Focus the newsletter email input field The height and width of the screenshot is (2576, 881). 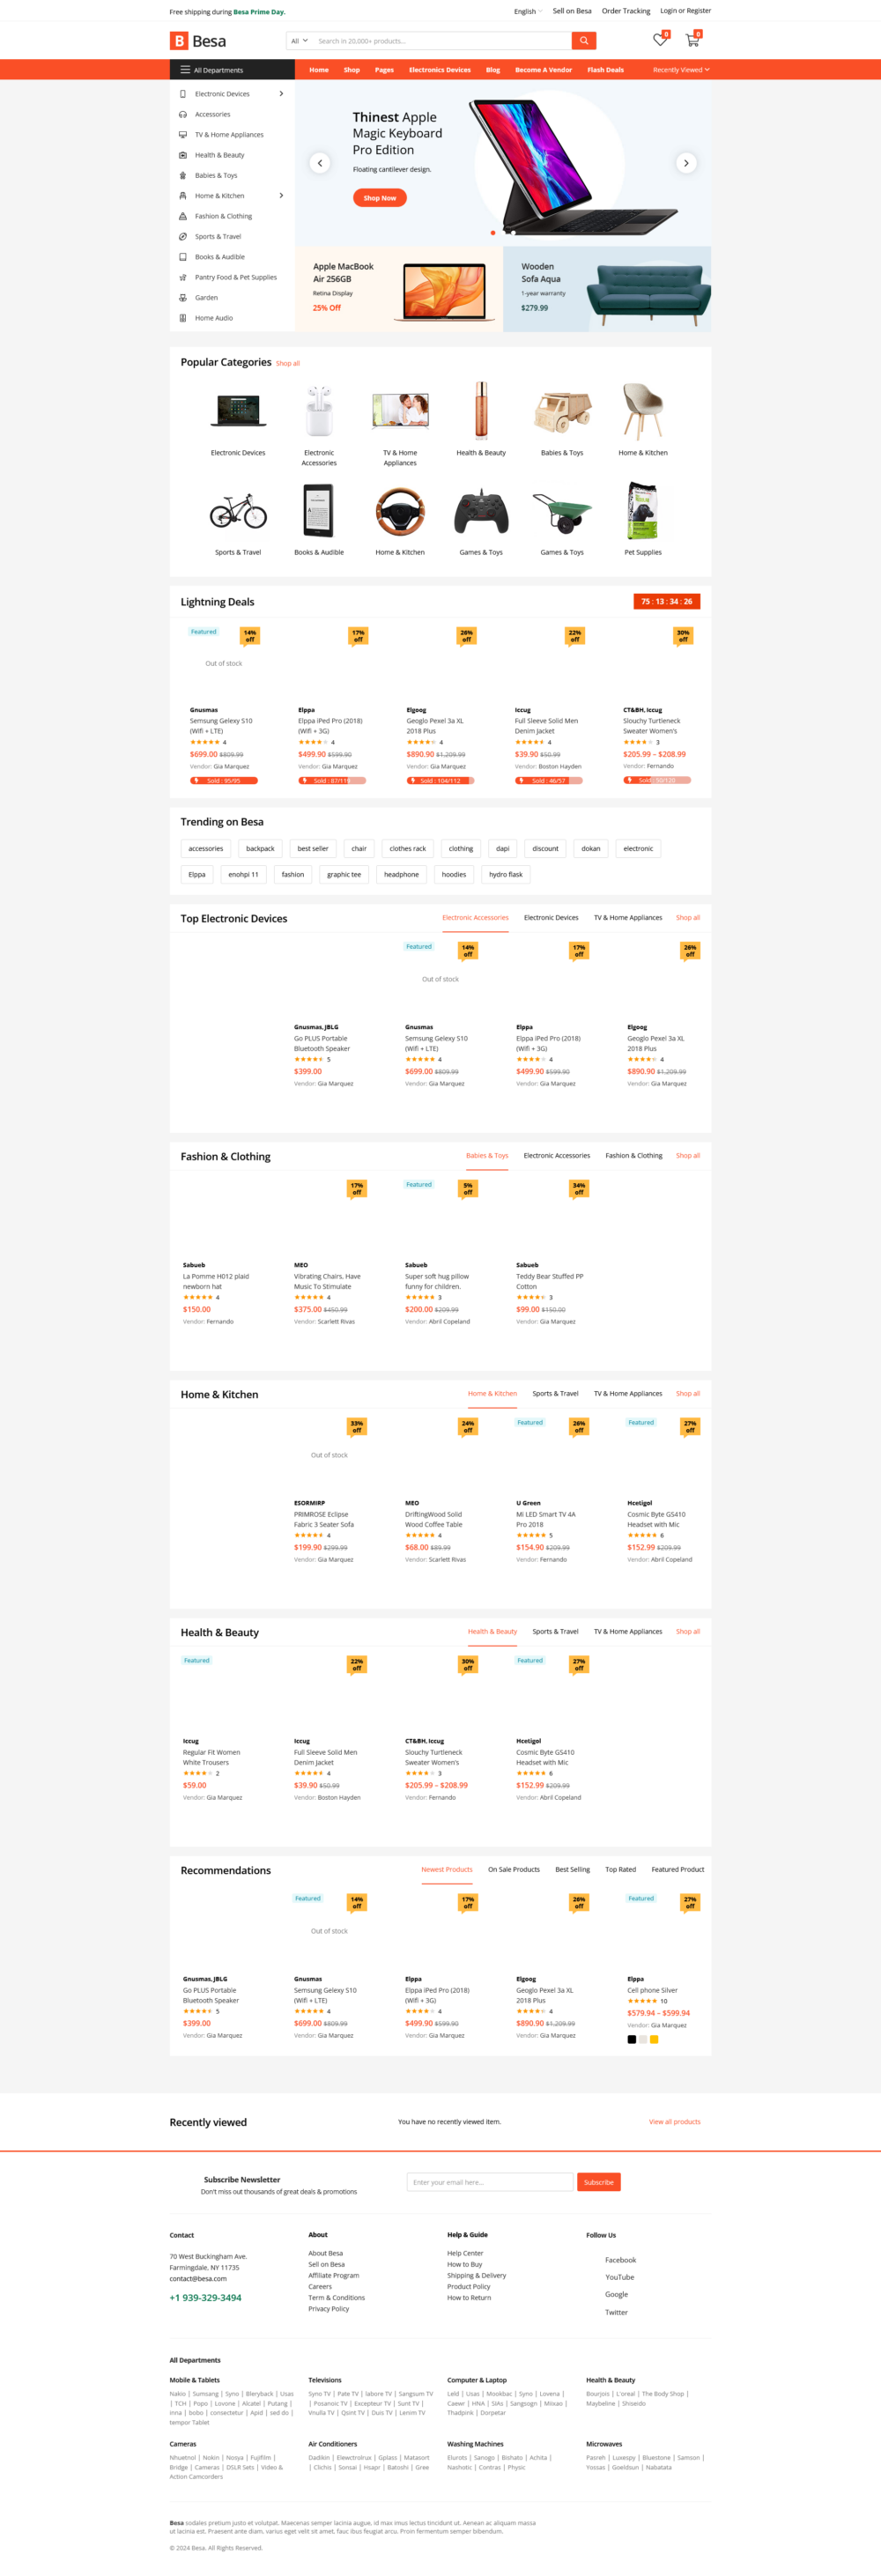(x=490, y=2182)
